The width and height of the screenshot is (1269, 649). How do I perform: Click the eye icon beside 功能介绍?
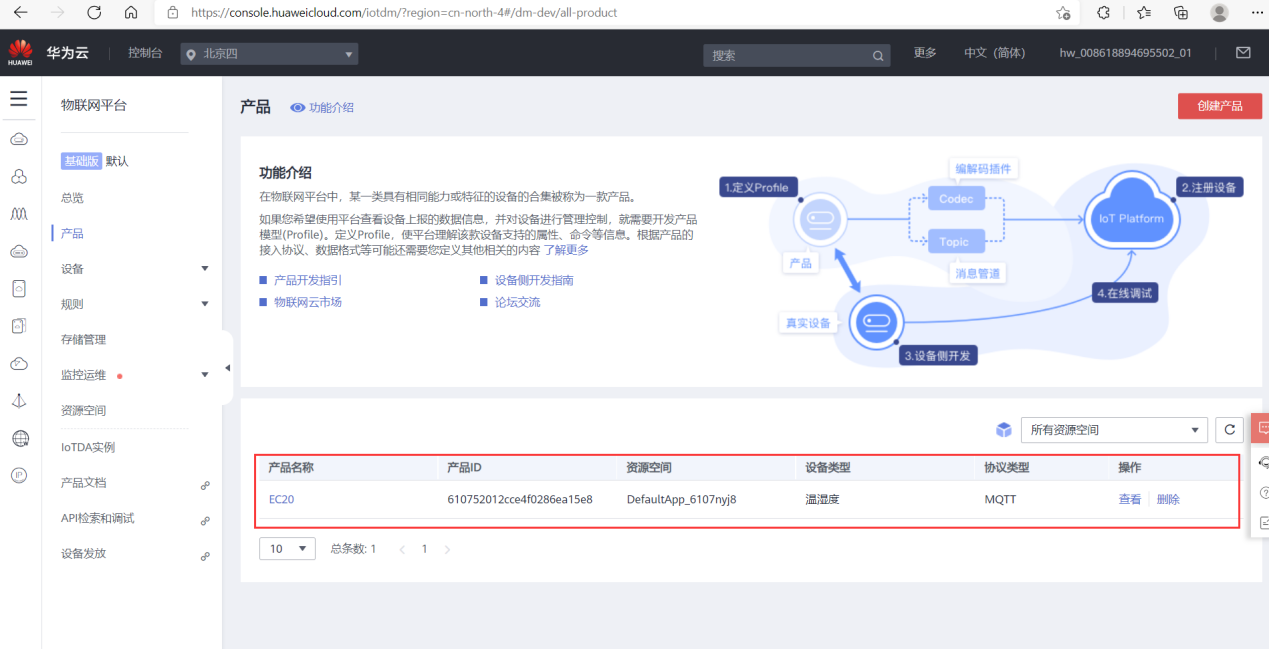point(297,107)
